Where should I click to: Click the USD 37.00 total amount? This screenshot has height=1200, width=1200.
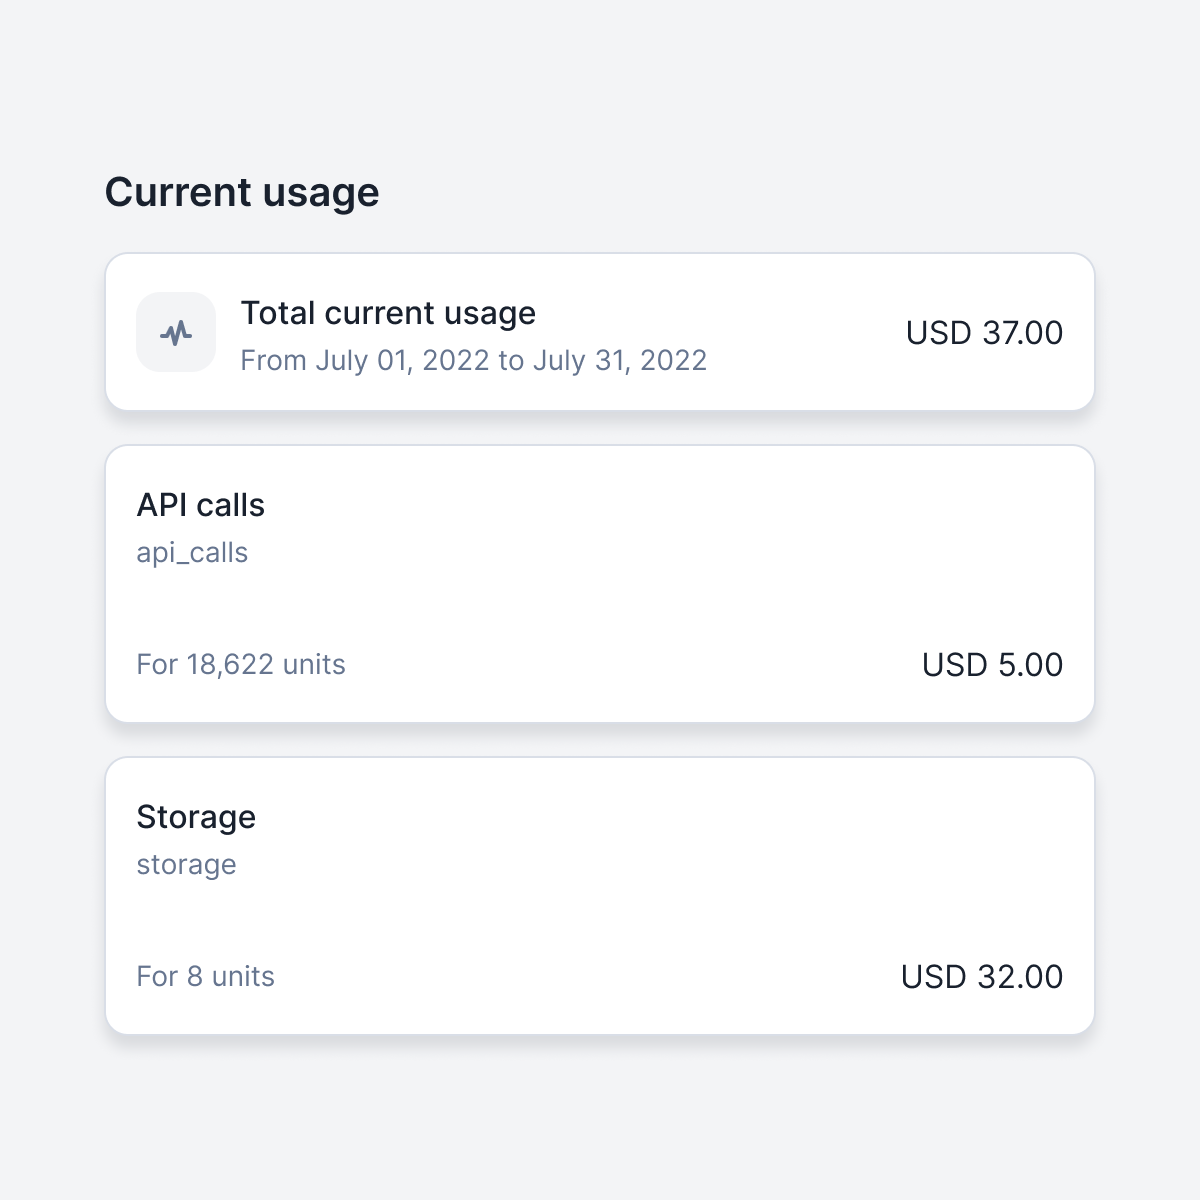[x=984, y=333]
